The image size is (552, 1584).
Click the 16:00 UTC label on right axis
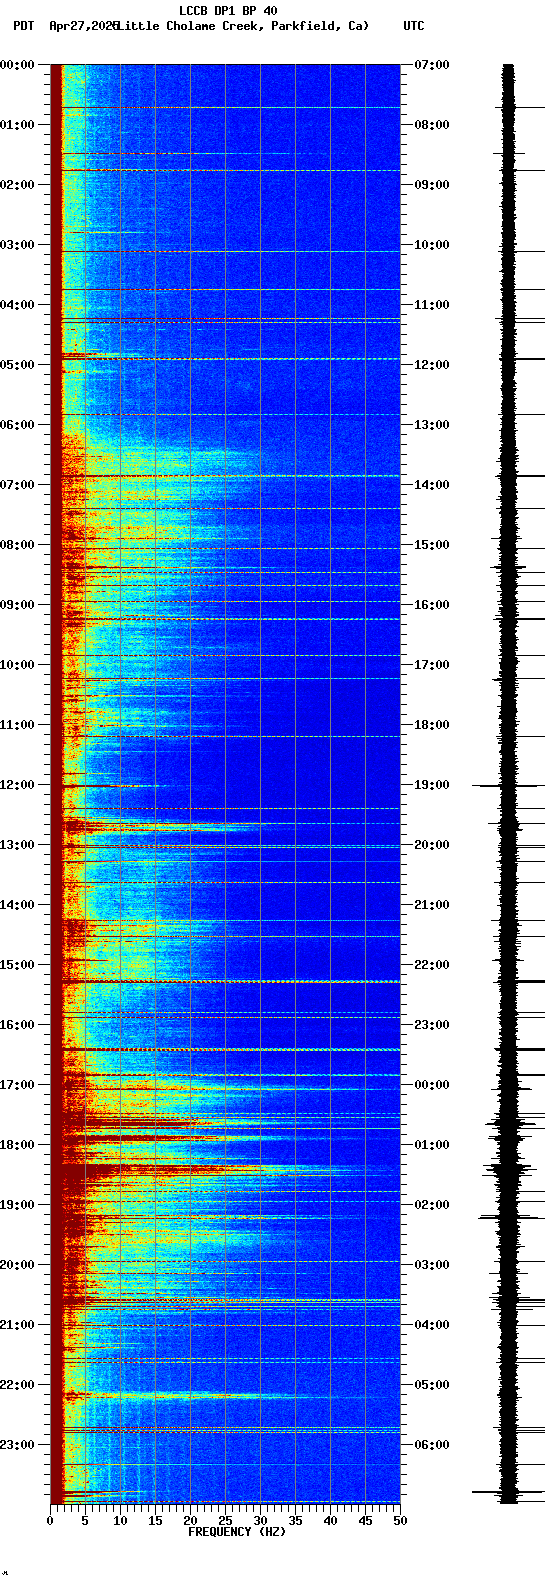432,605
